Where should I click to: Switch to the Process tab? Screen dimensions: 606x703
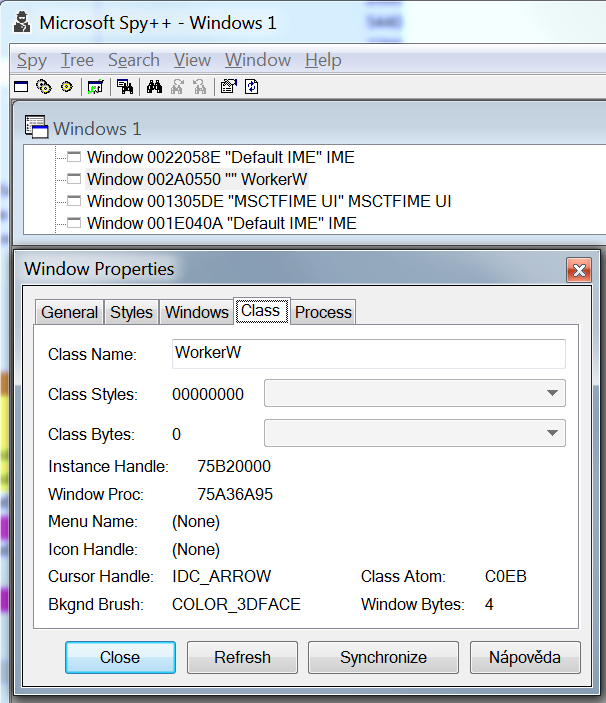tap(323, 312)
